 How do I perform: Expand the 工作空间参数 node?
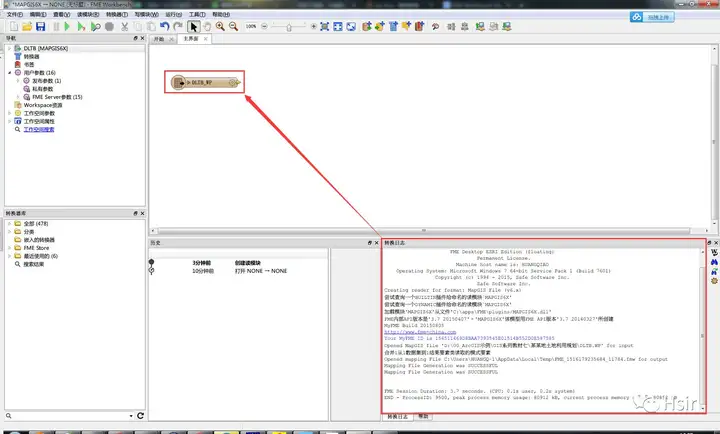click(x=9, y=113)
